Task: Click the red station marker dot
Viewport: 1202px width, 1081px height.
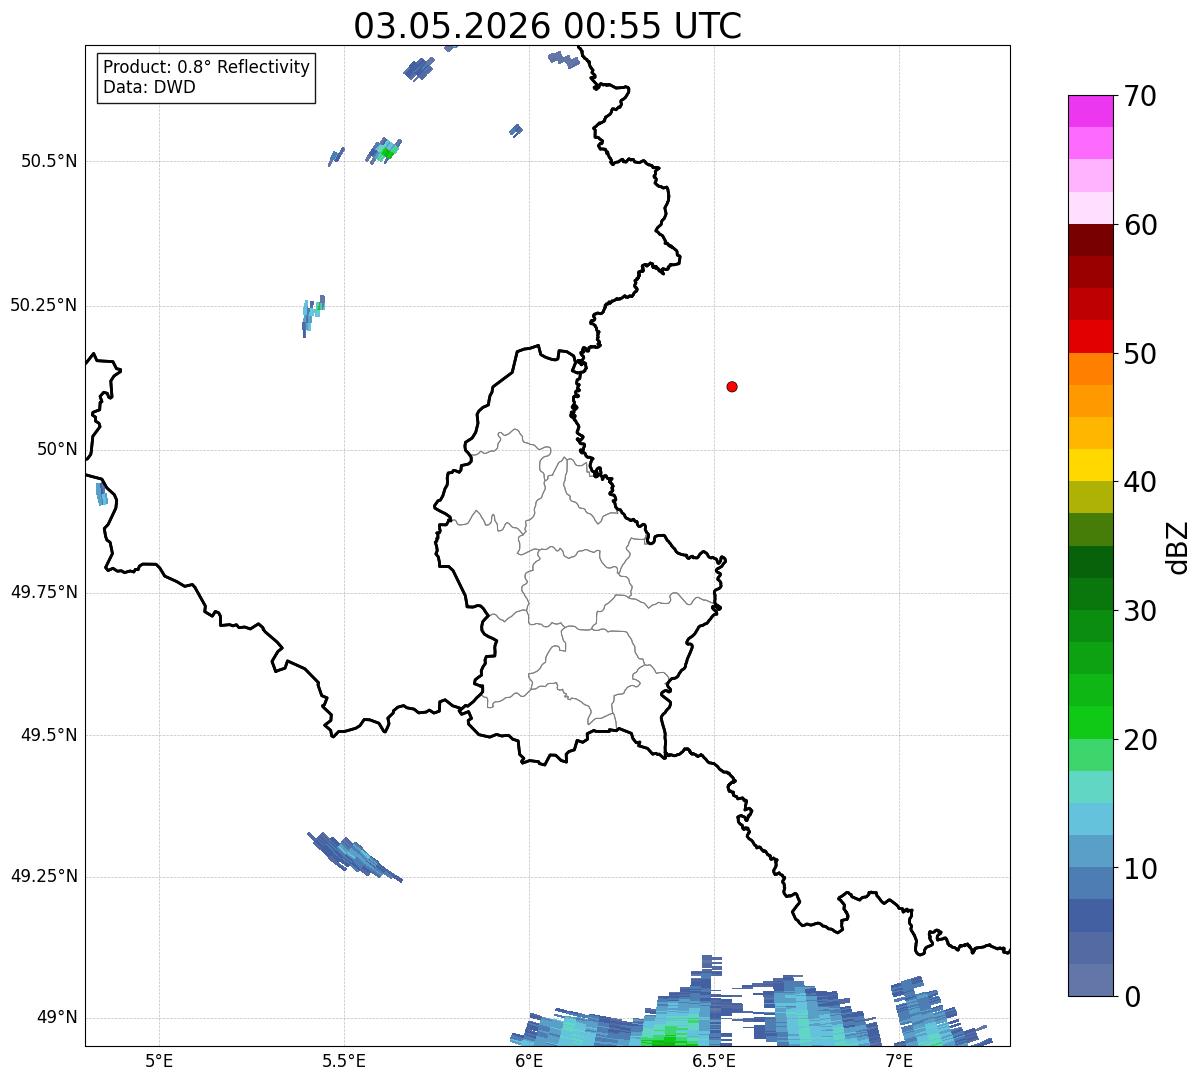Action: click(x=732, y=386)
